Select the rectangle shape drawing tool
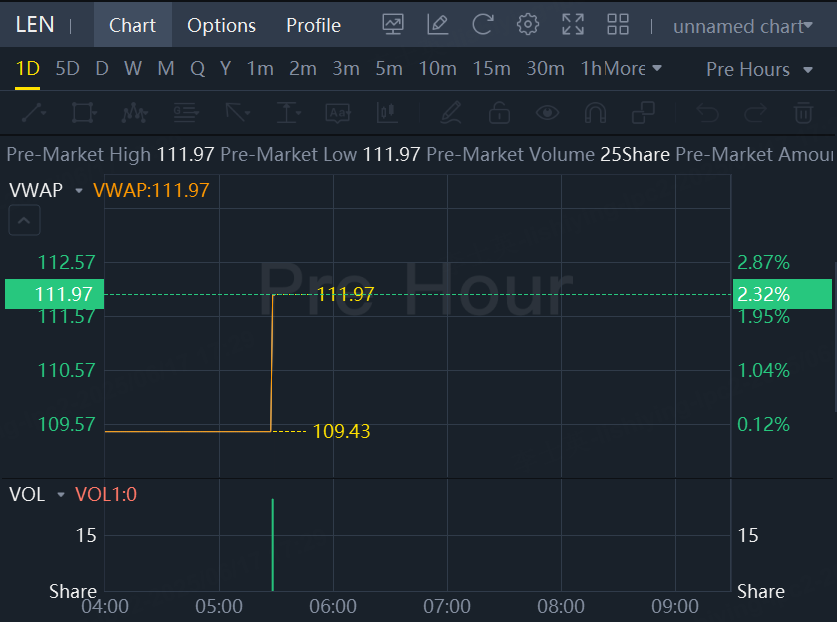 (x=84, y=112)
